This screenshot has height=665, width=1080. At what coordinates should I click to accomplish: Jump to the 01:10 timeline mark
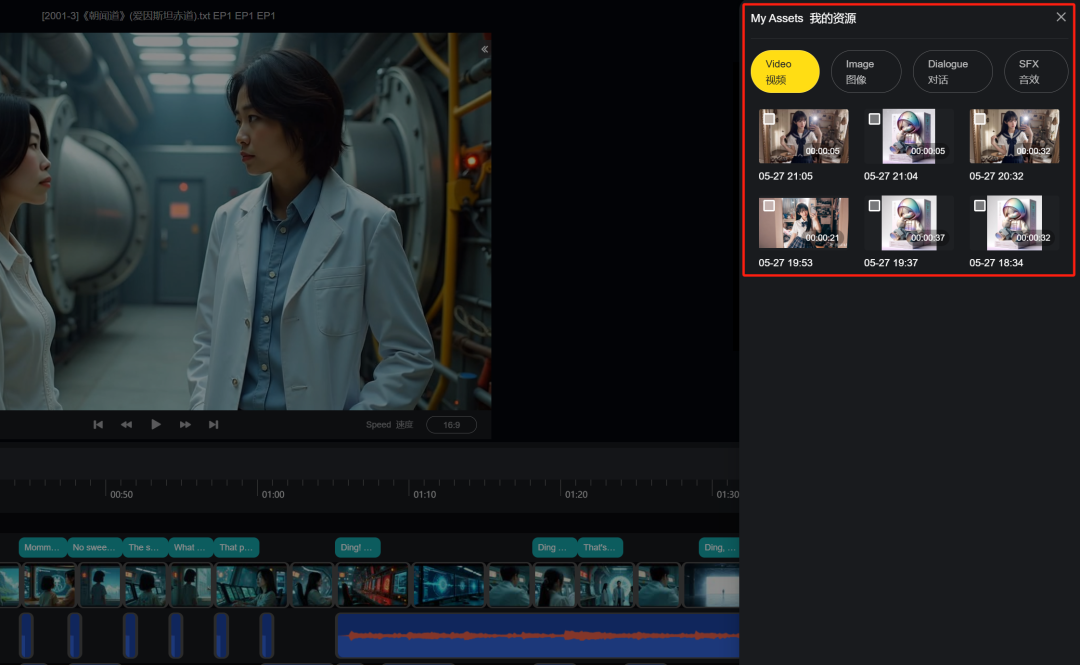[x=424, y=495]
